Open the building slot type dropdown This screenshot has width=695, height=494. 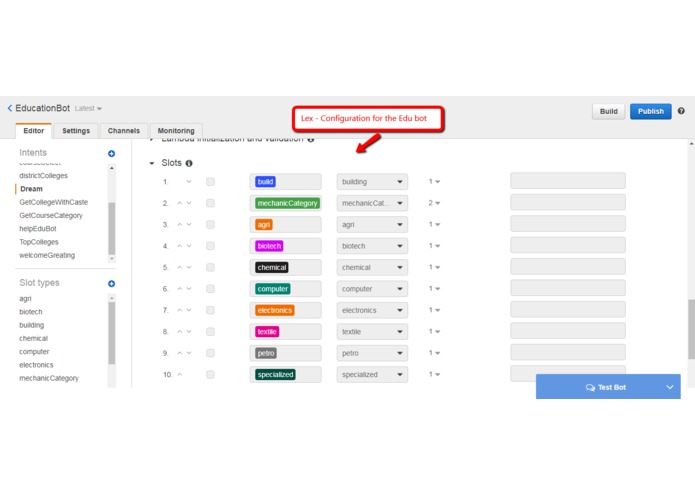(x=372, y=182)
